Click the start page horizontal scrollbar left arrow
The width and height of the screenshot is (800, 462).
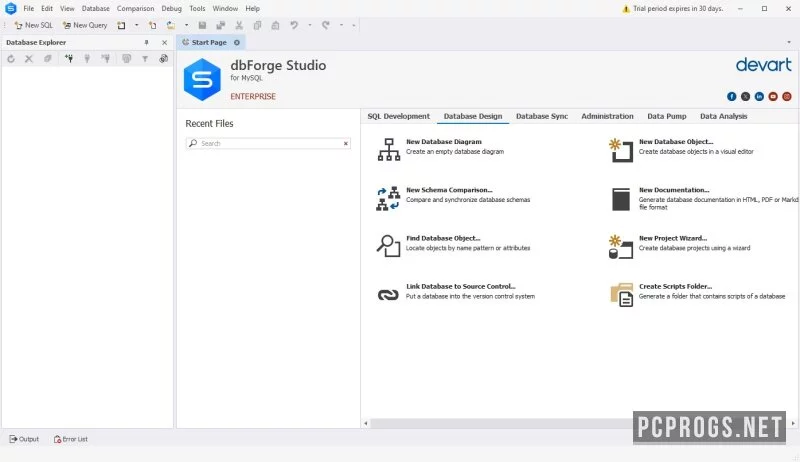pos(365,423)
